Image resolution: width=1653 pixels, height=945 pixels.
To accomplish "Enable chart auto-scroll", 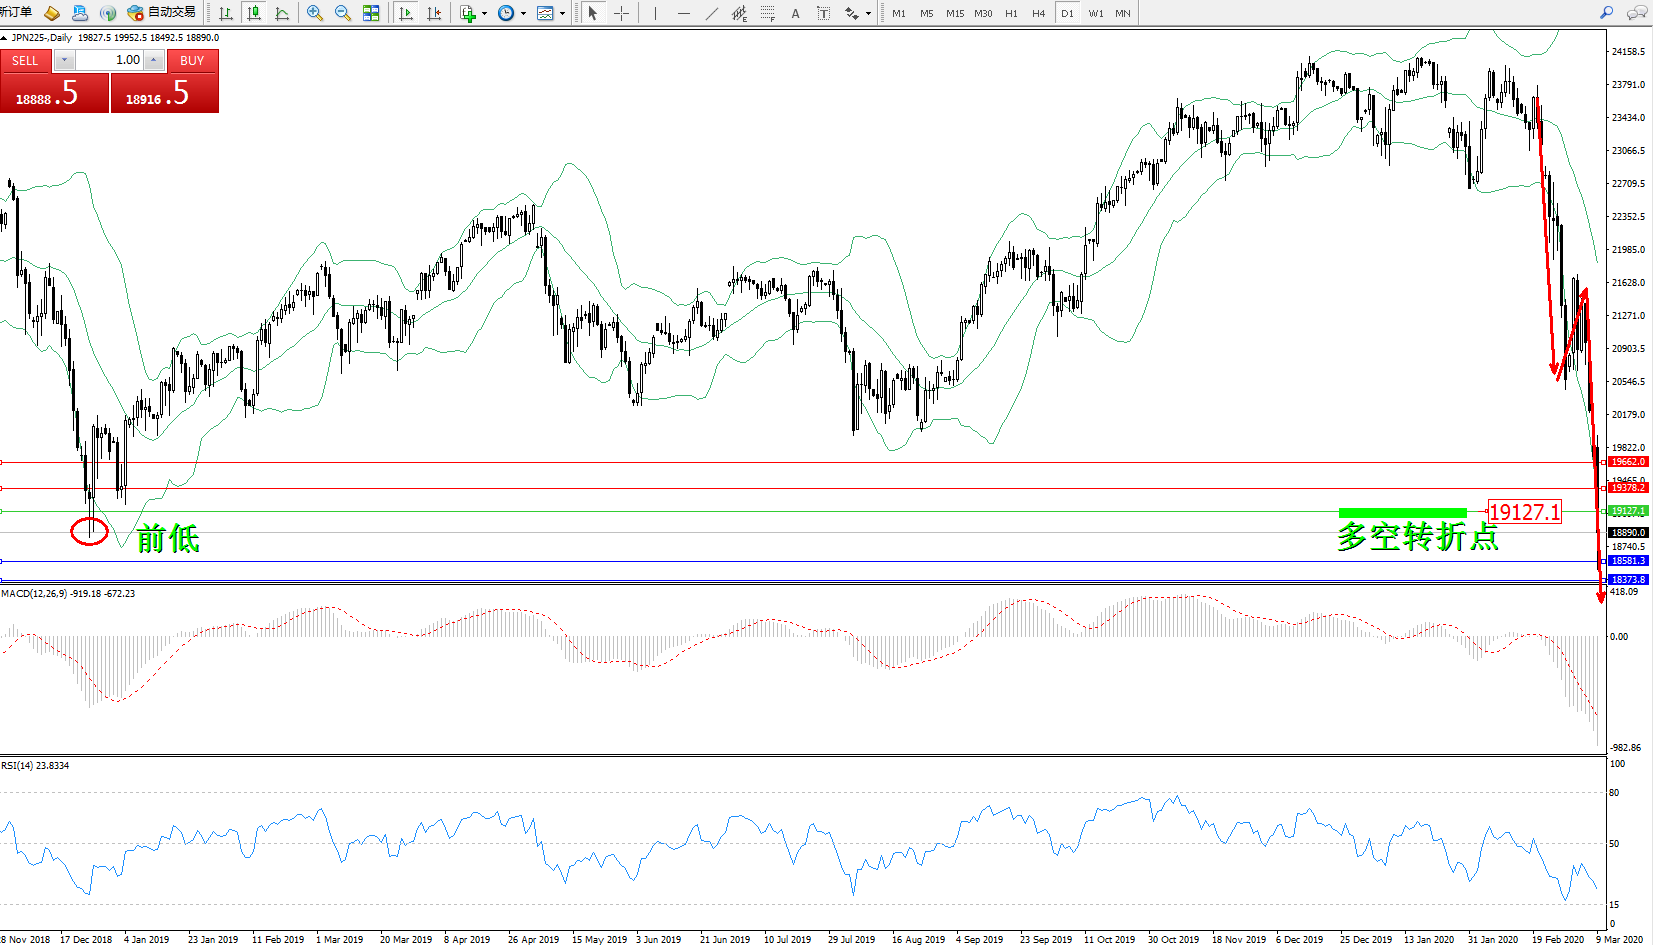I will (x=405, y=13).
